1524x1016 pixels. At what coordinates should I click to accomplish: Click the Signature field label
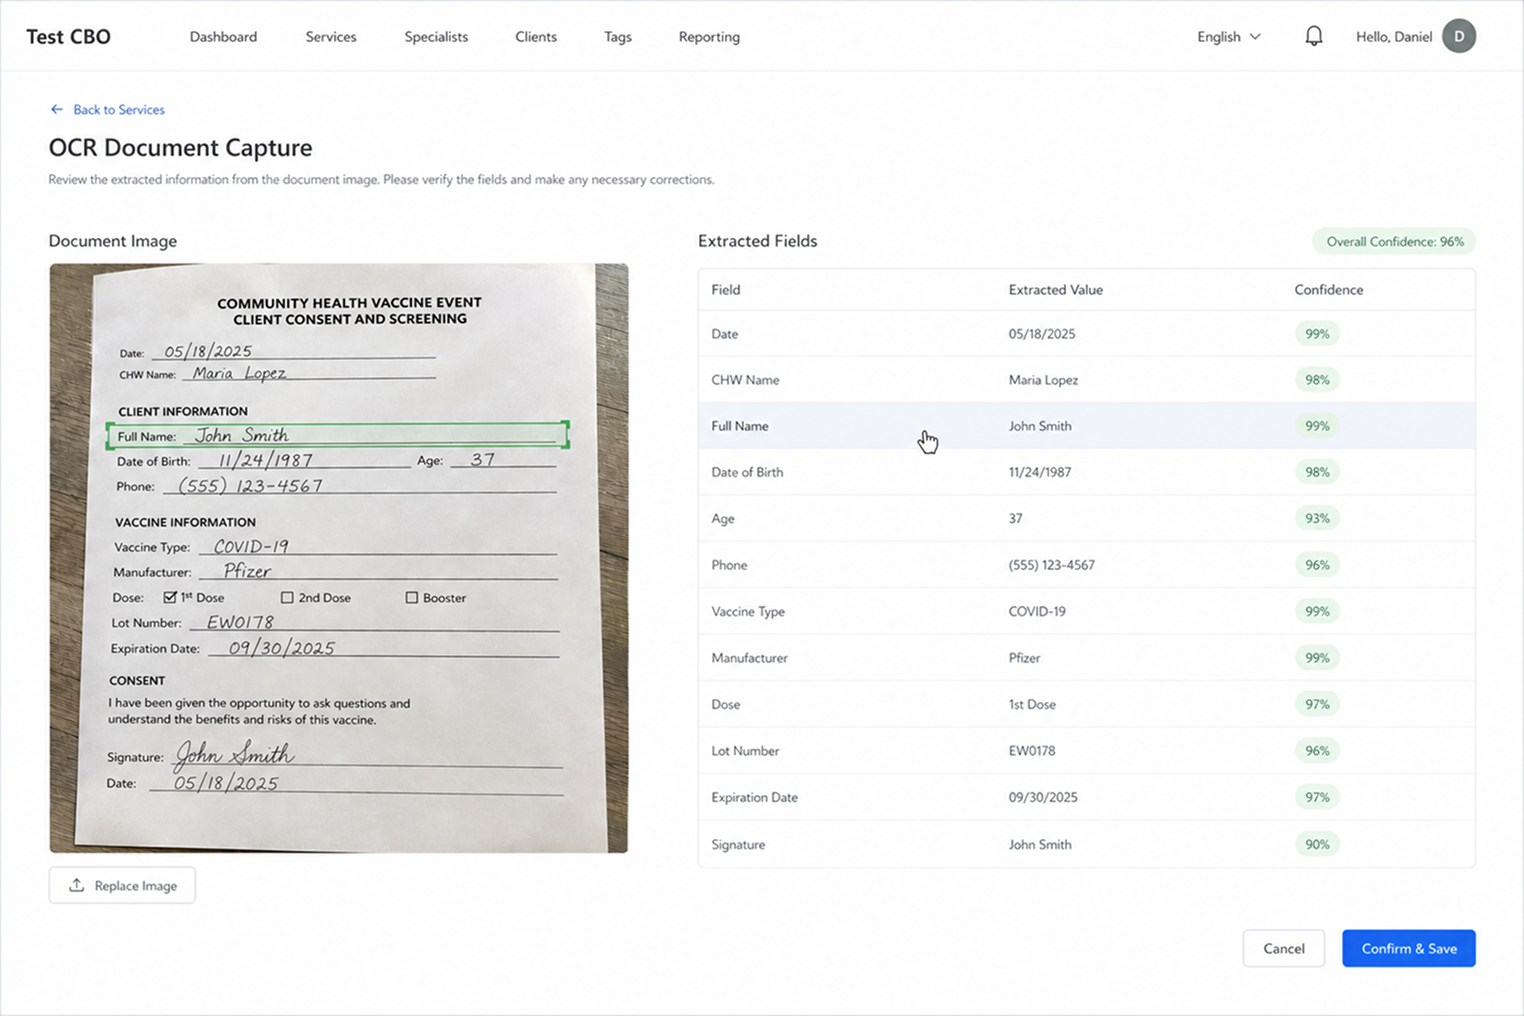(x=738, y=844)
